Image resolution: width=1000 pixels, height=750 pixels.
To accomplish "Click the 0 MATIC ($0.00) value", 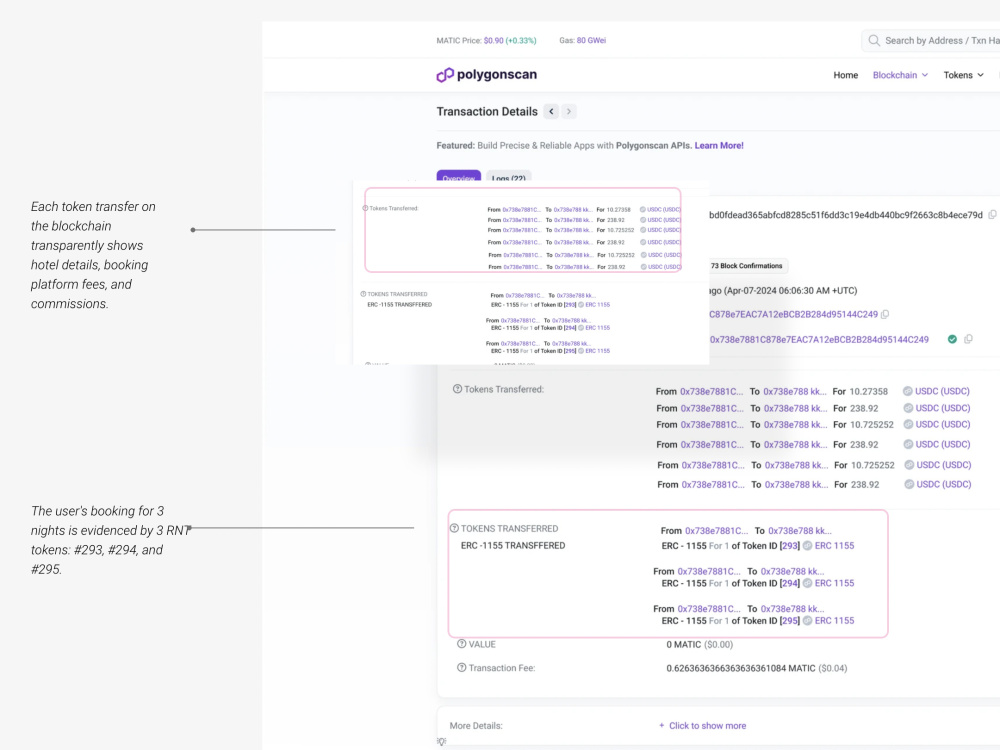I will click(700, 644).
